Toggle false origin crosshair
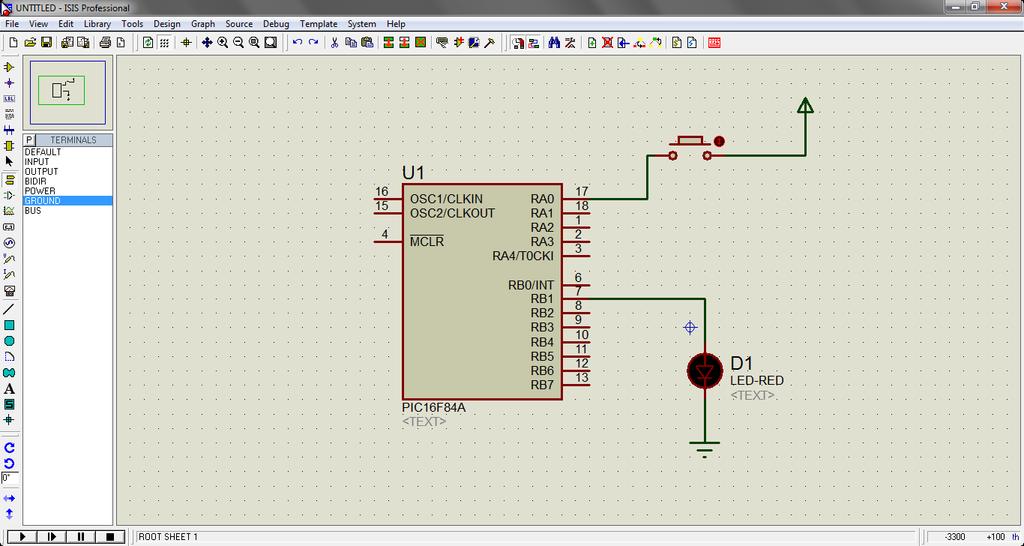This screenshot has height=546, width=1024. [x=186, y=42]
